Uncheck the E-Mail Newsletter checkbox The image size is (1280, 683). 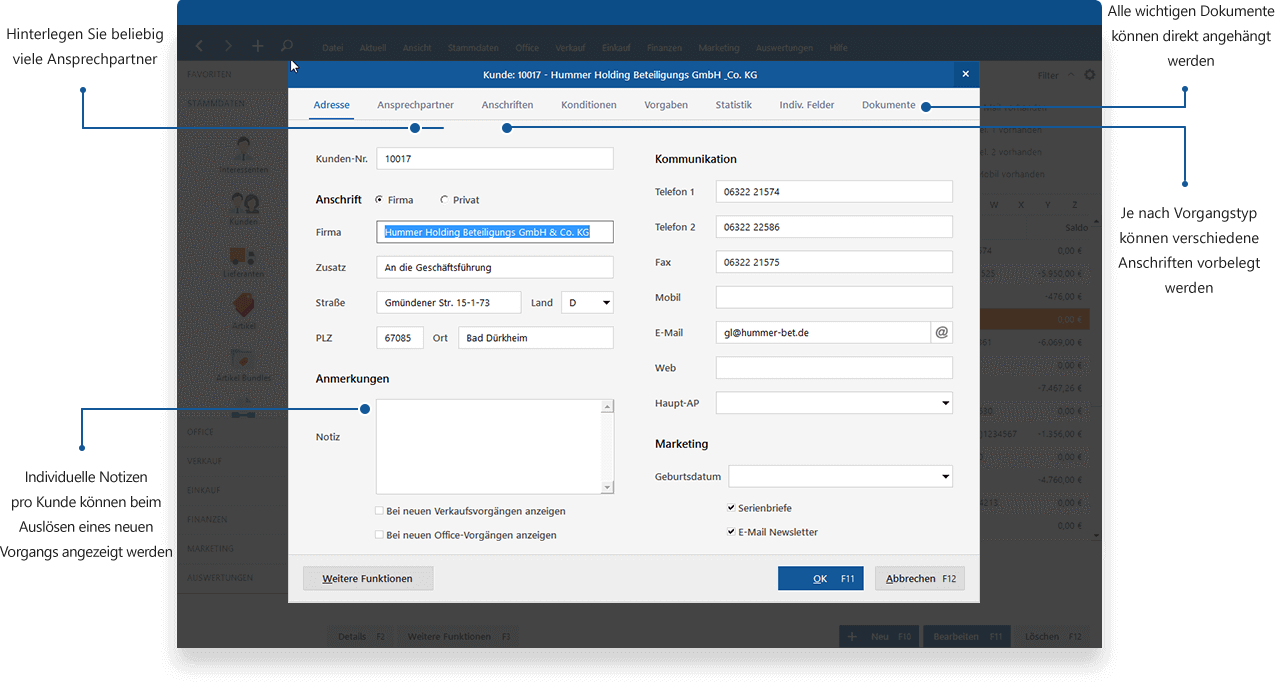click(x=732, y=532)
